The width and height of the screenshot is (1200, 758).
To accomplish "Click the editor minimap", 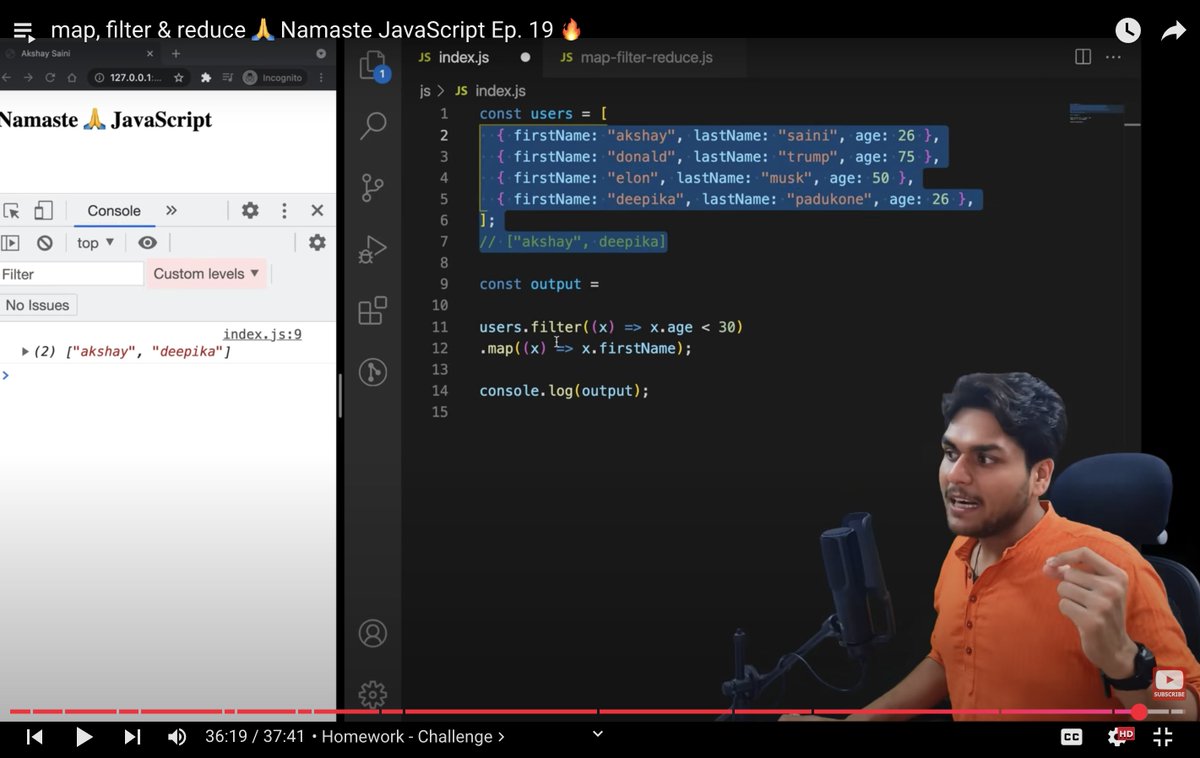I will click(1097, 112).
